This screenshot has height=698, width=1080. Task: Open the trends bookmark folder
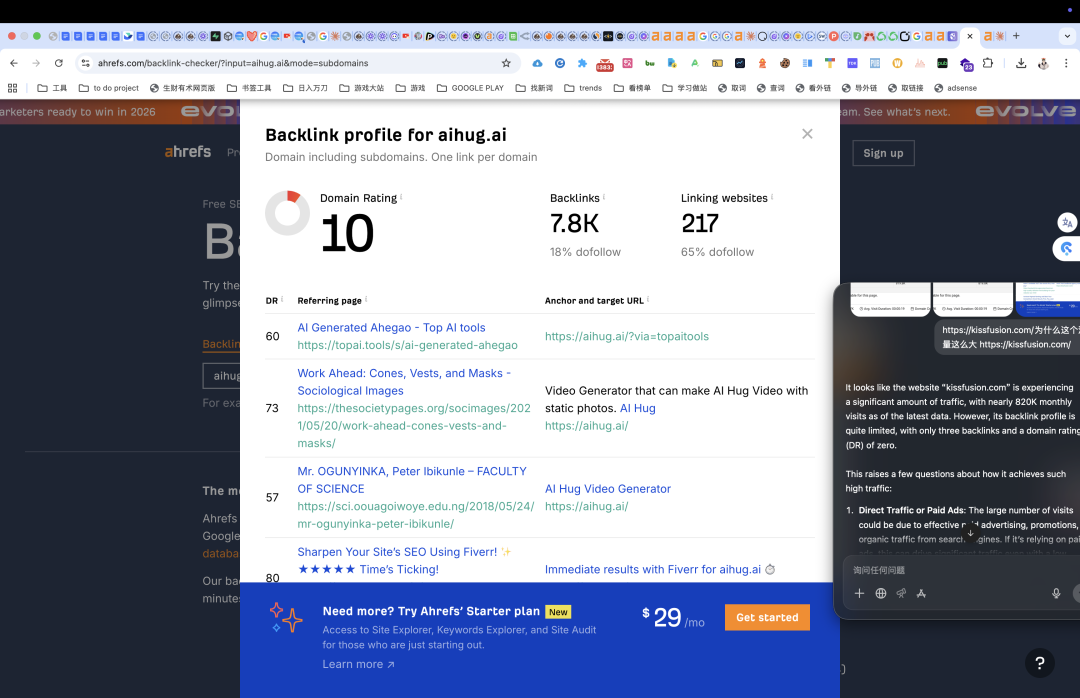[x=583, y=88]
